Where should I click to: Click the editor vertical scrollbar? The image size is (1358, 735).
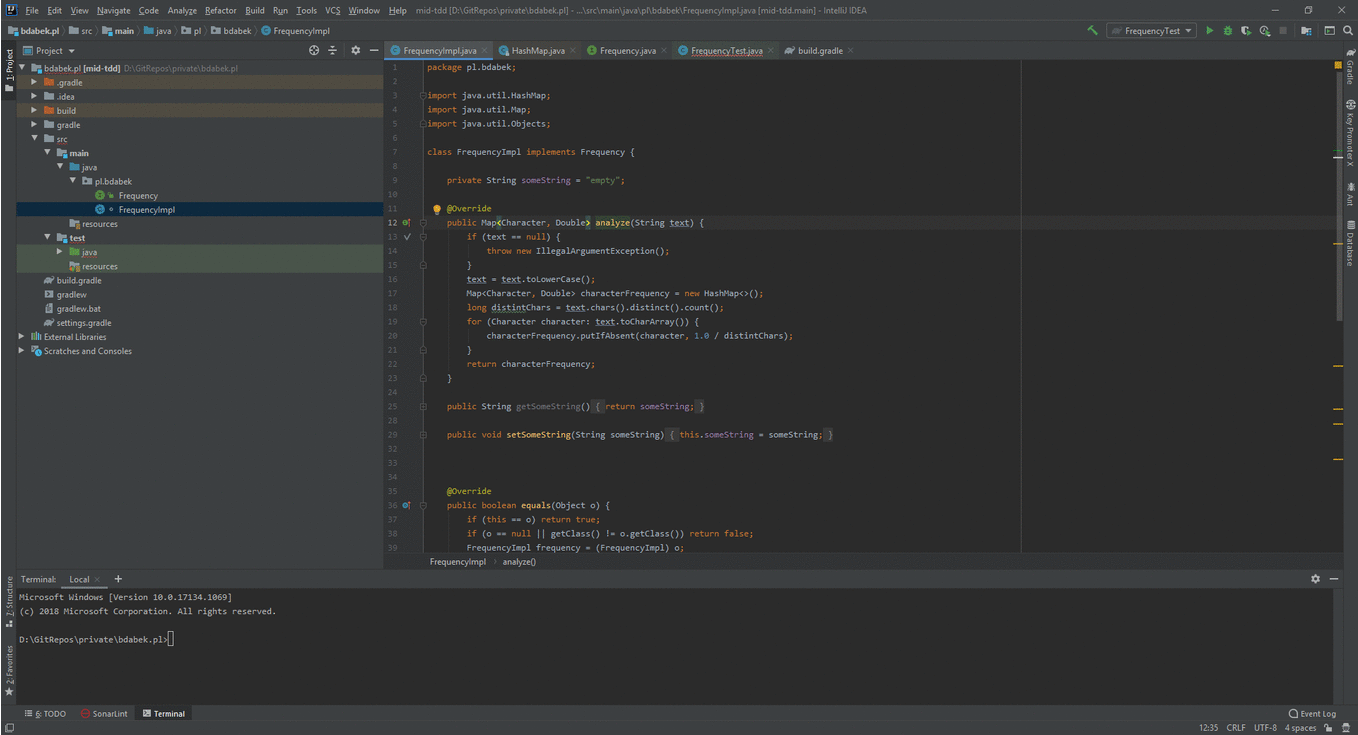[x=1338, y=195]
